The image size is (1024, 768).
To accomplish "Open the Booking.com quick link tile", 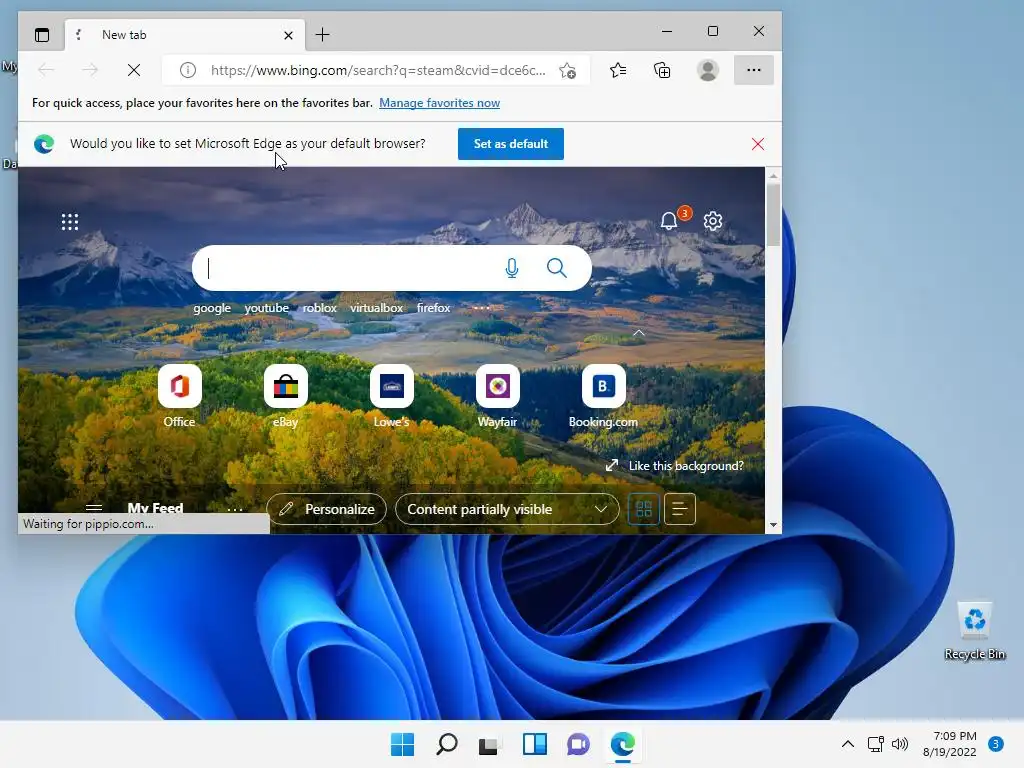I will [x=603, y=396].
